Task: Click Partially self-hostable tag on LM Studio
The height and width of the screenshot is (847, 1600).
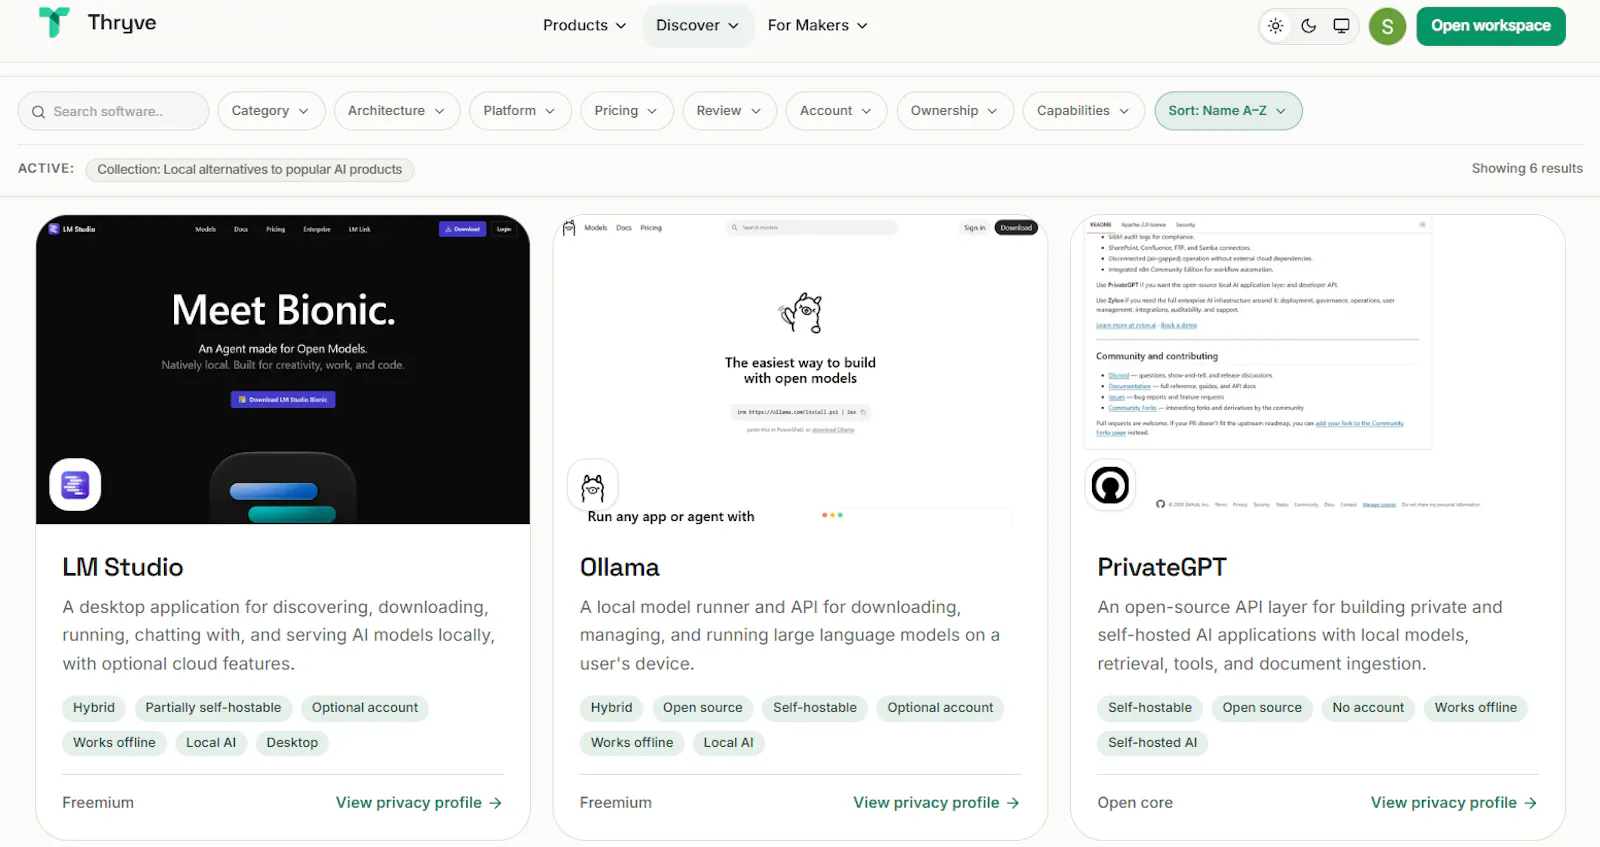Action: [x=213, y=708]
